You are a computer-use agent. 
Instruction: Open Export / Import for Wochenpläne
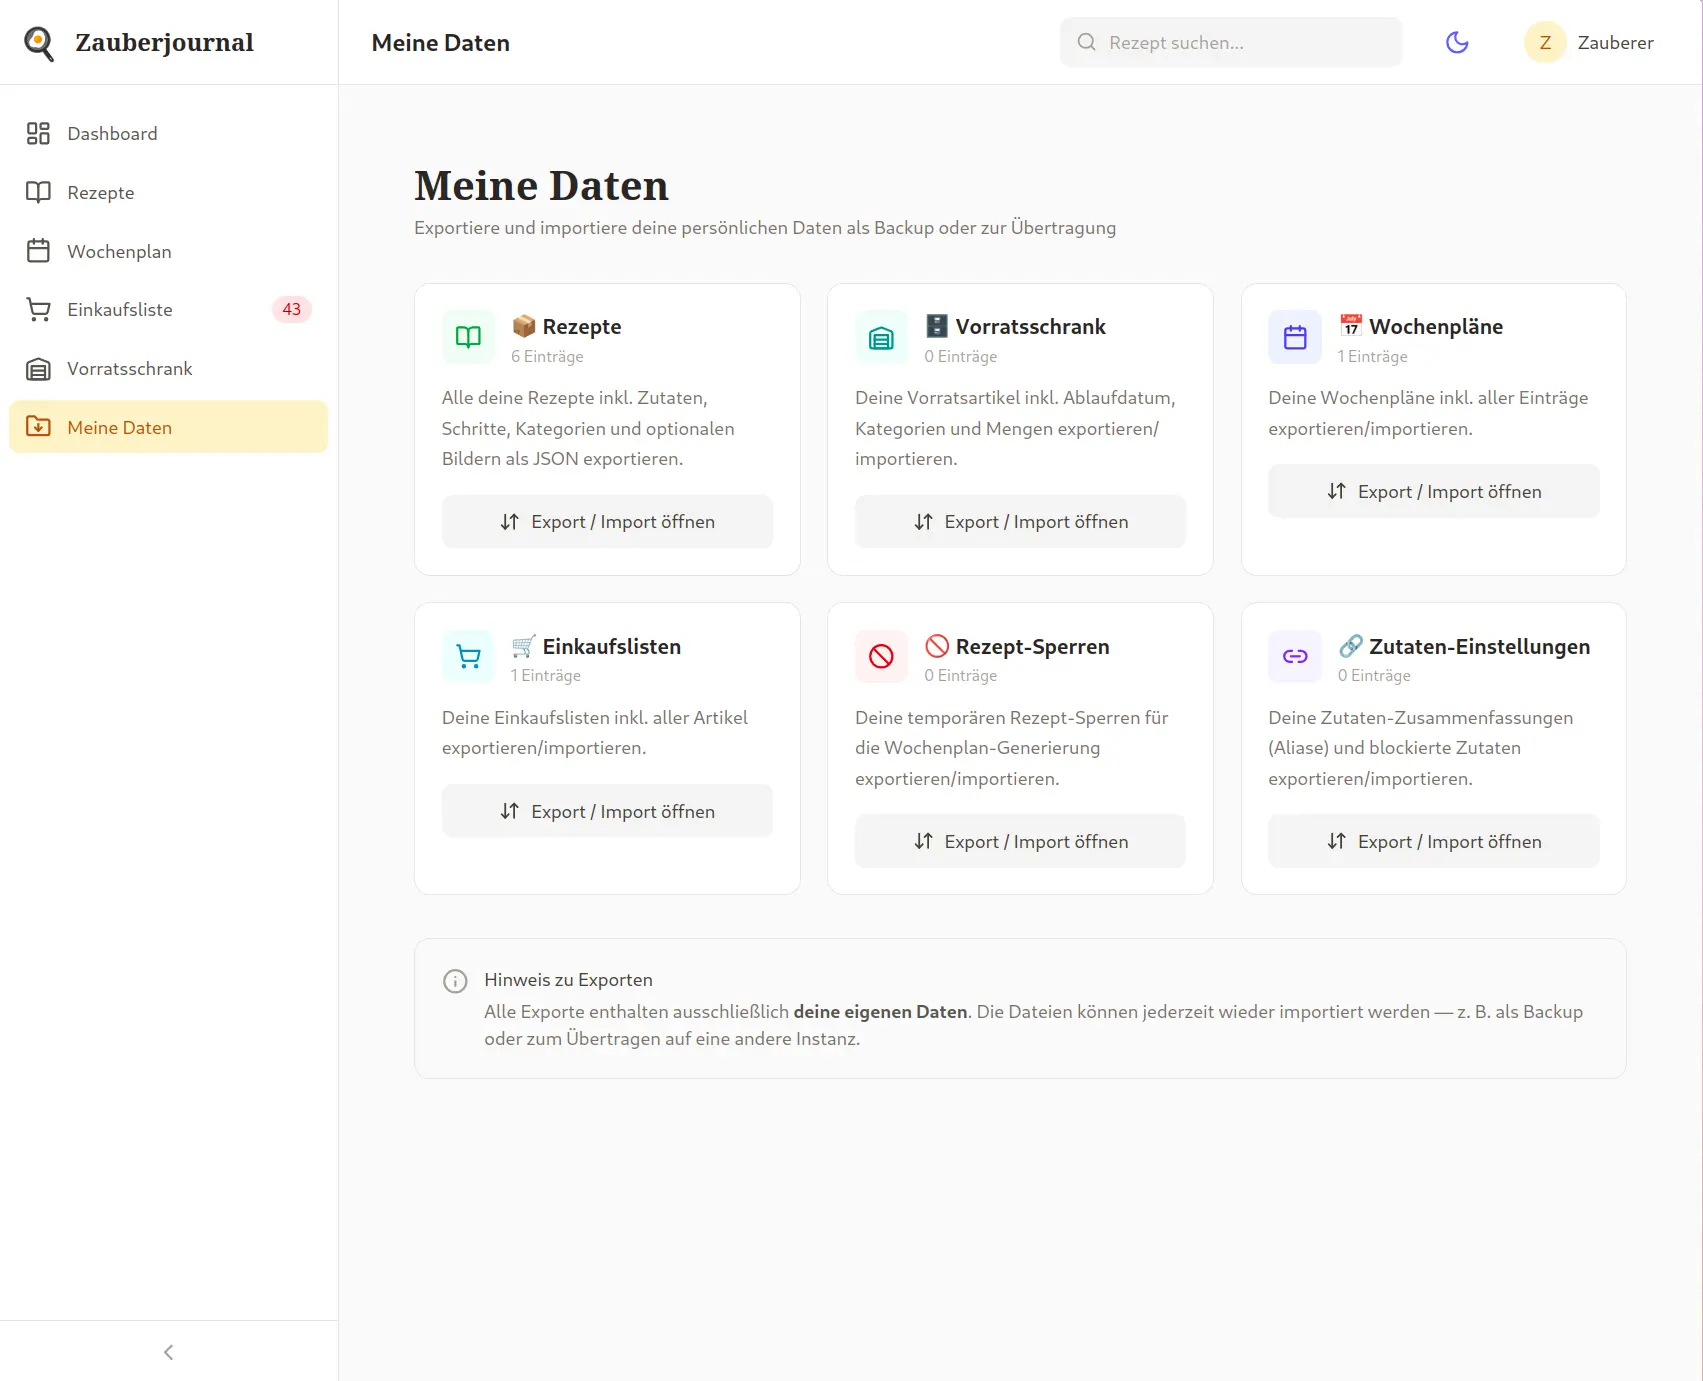[1433, 492]
